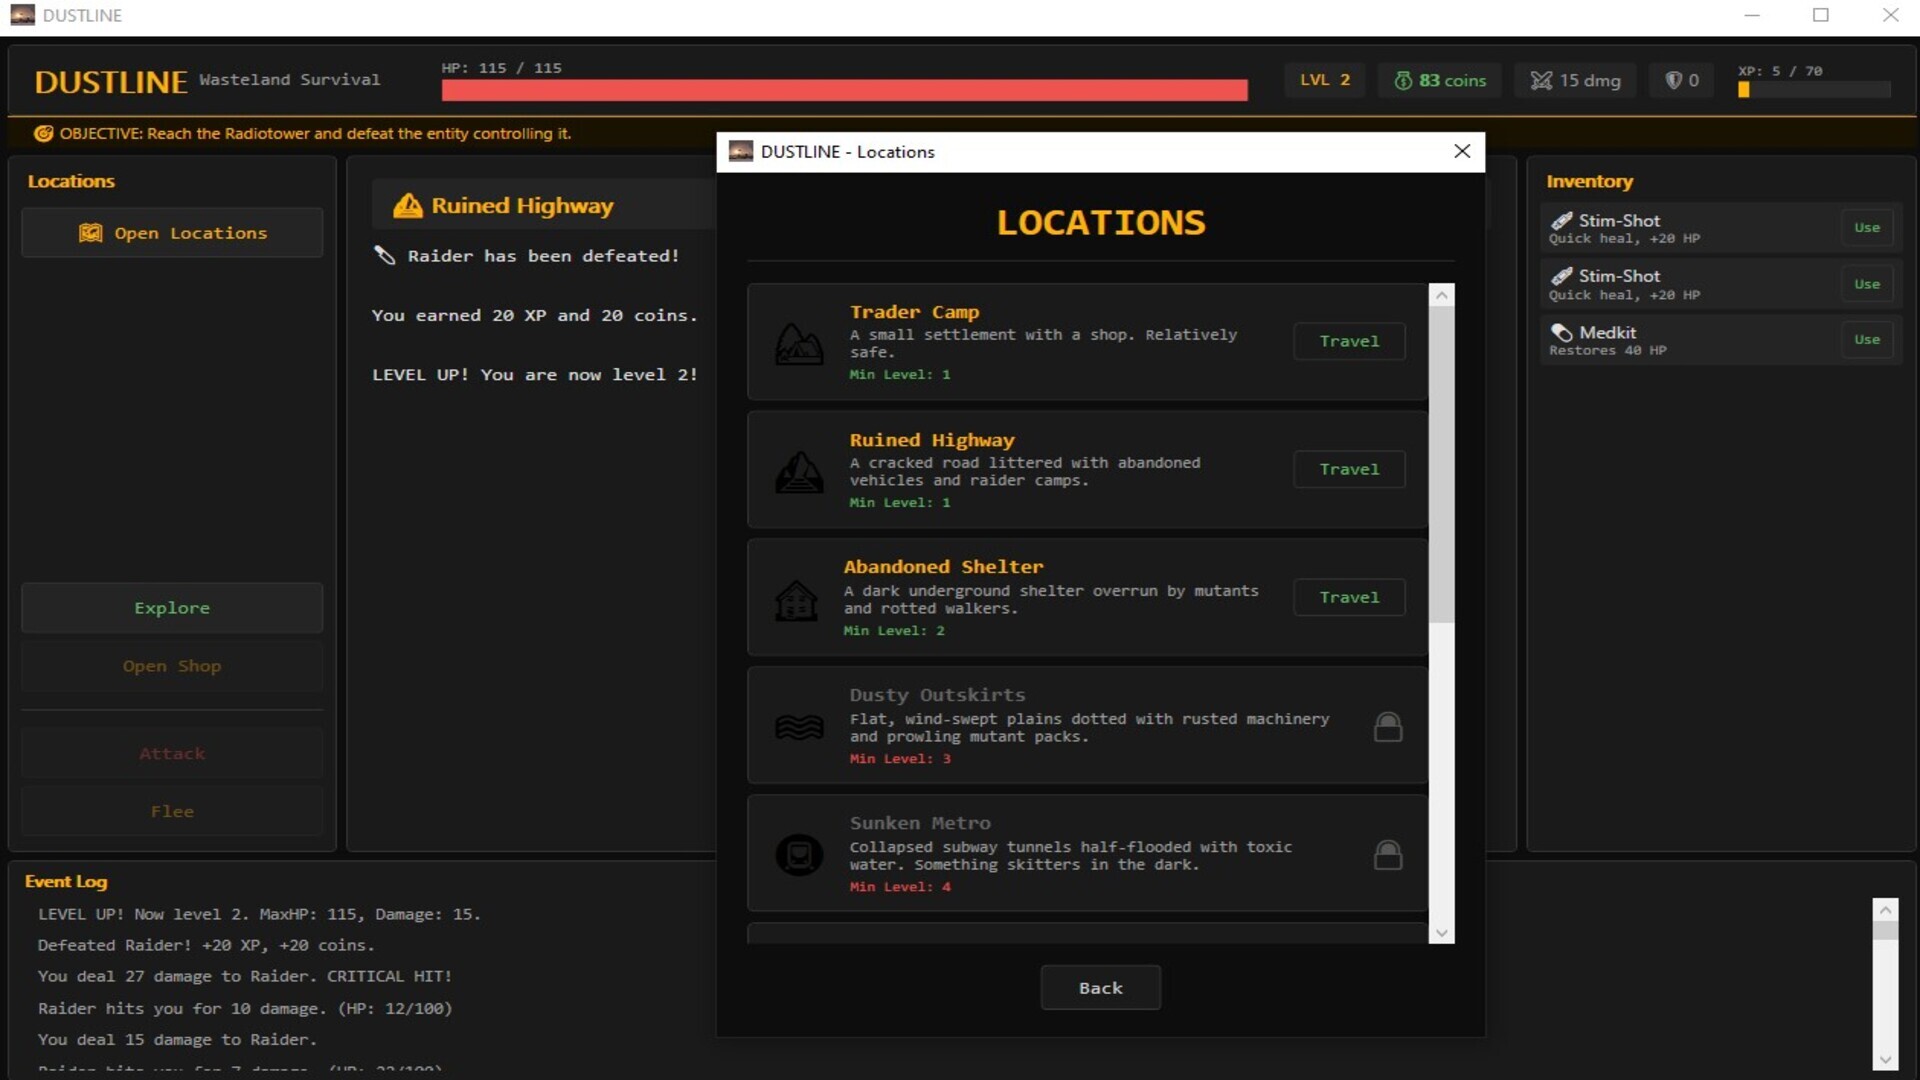Viewport: 1920px width, 1080px height.
Task: Use the Medkit item
Action: coord(1866,340)
